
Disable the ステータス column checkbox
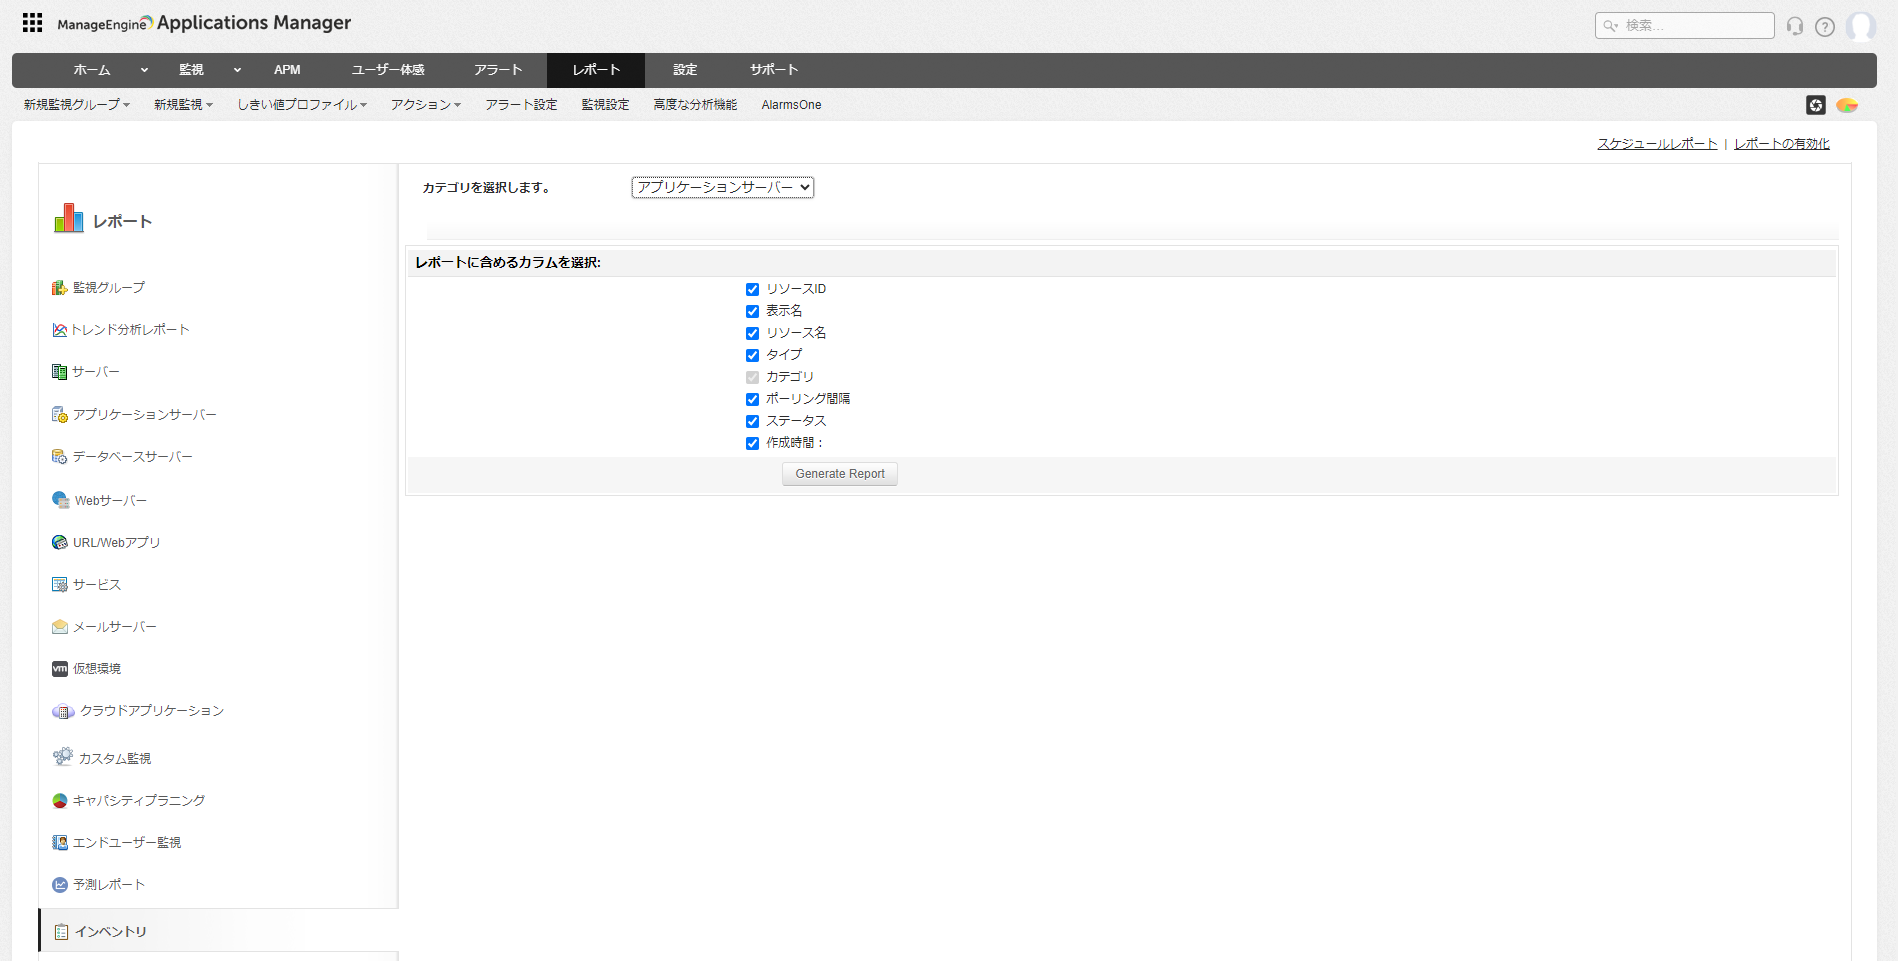tap(752, 422)
